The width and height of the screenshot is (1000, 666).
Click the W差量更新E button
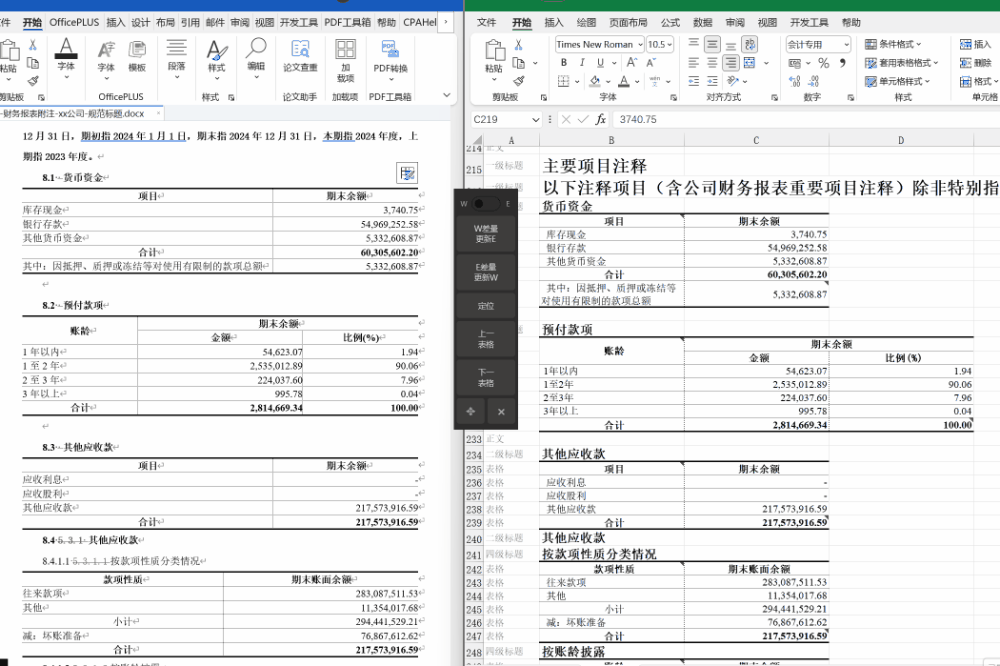pos(486,233)
